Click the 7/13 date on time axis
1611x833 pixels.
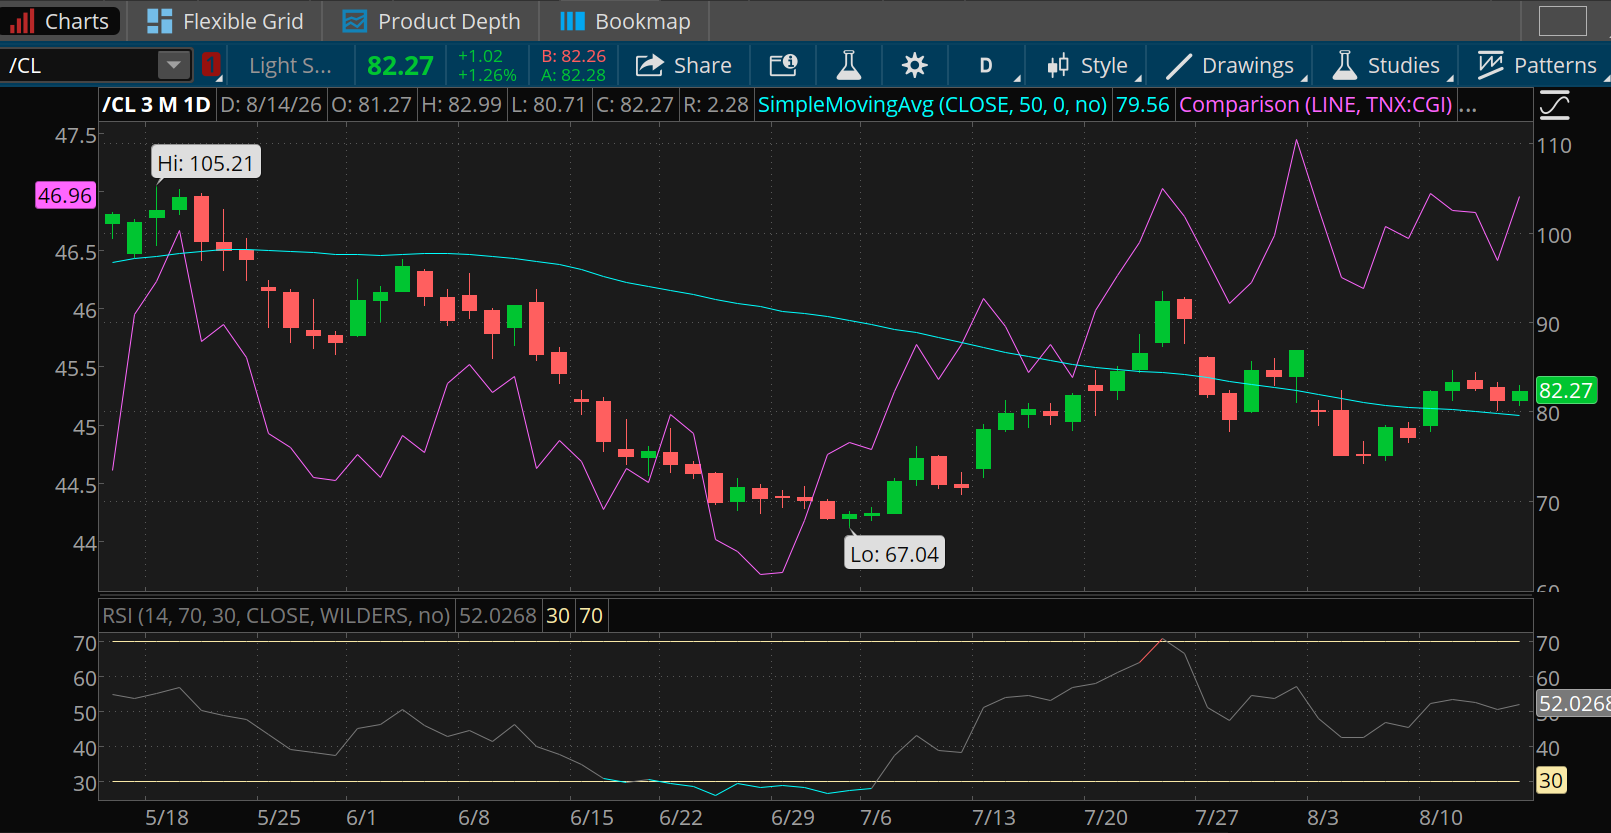(x=994, y=817)
